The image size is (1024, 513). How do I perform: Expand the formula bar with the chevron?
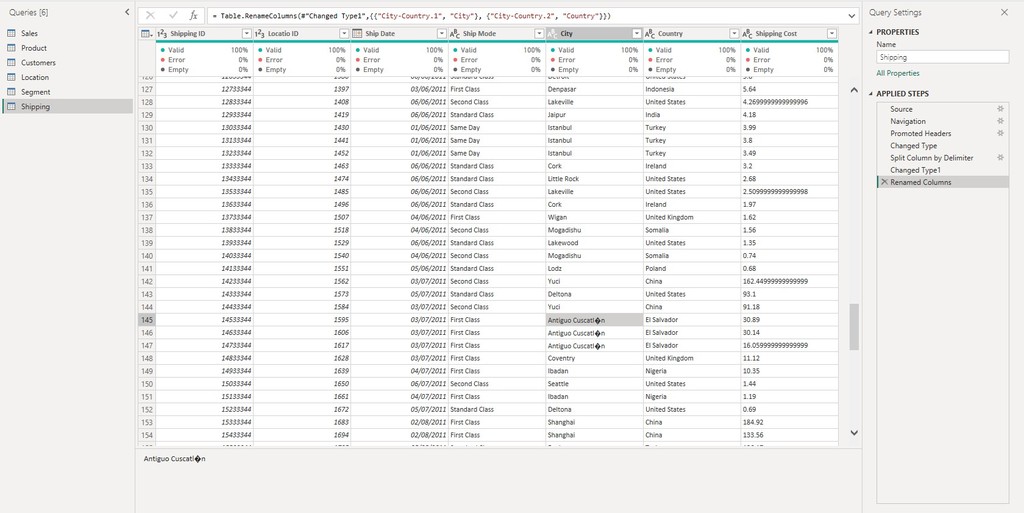tap(852, 15)
